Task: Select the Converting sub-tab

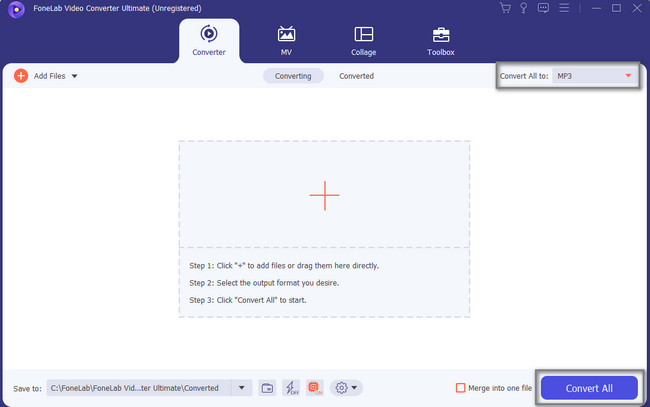Action: point(293,76)
